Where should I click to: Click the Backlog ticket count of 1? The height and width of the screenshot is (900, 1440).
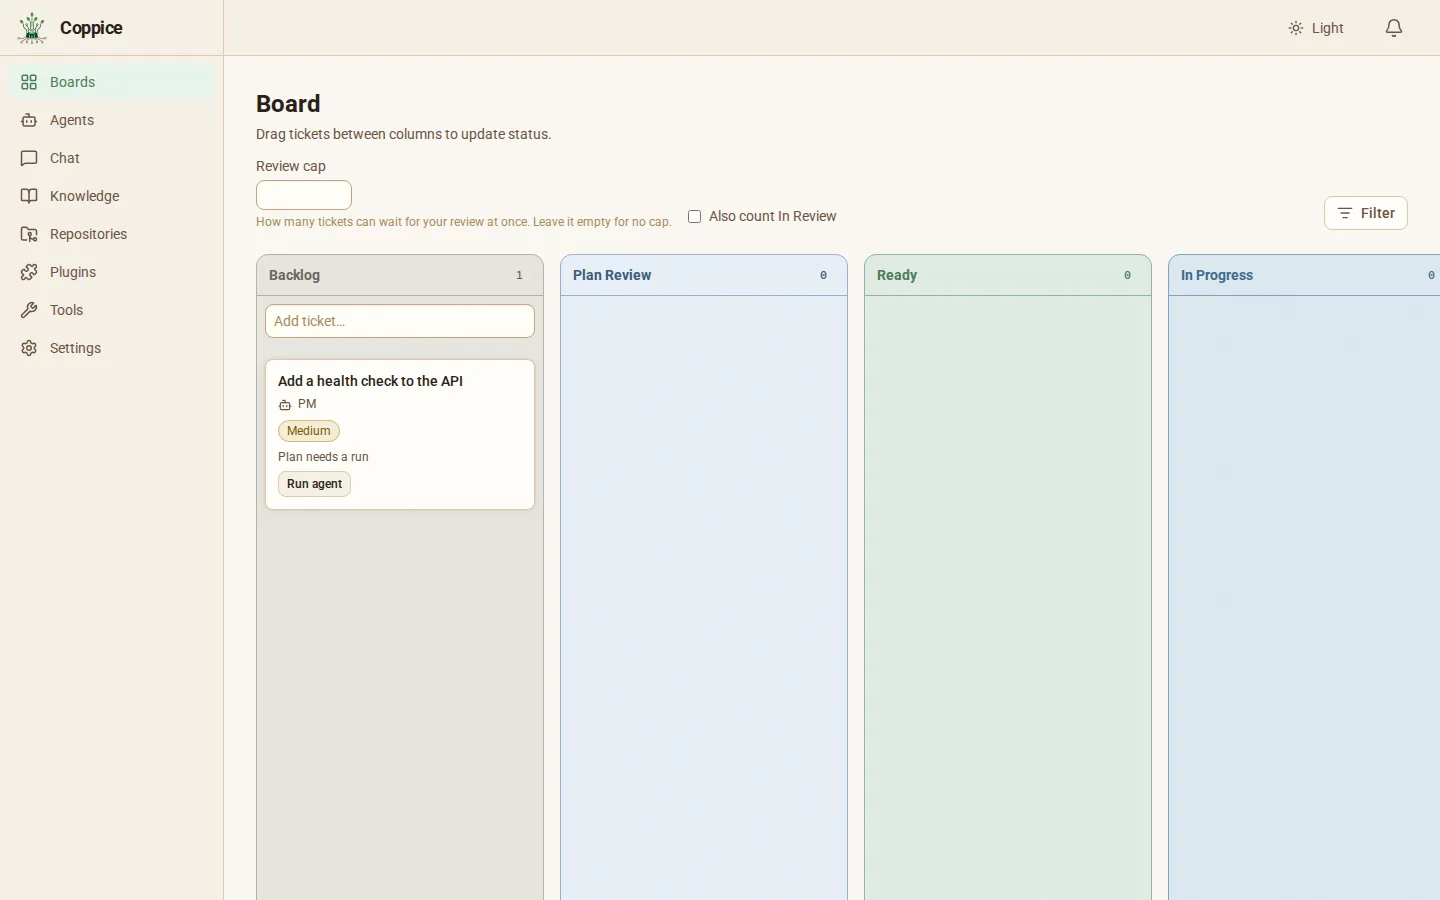tap(520, 275)
